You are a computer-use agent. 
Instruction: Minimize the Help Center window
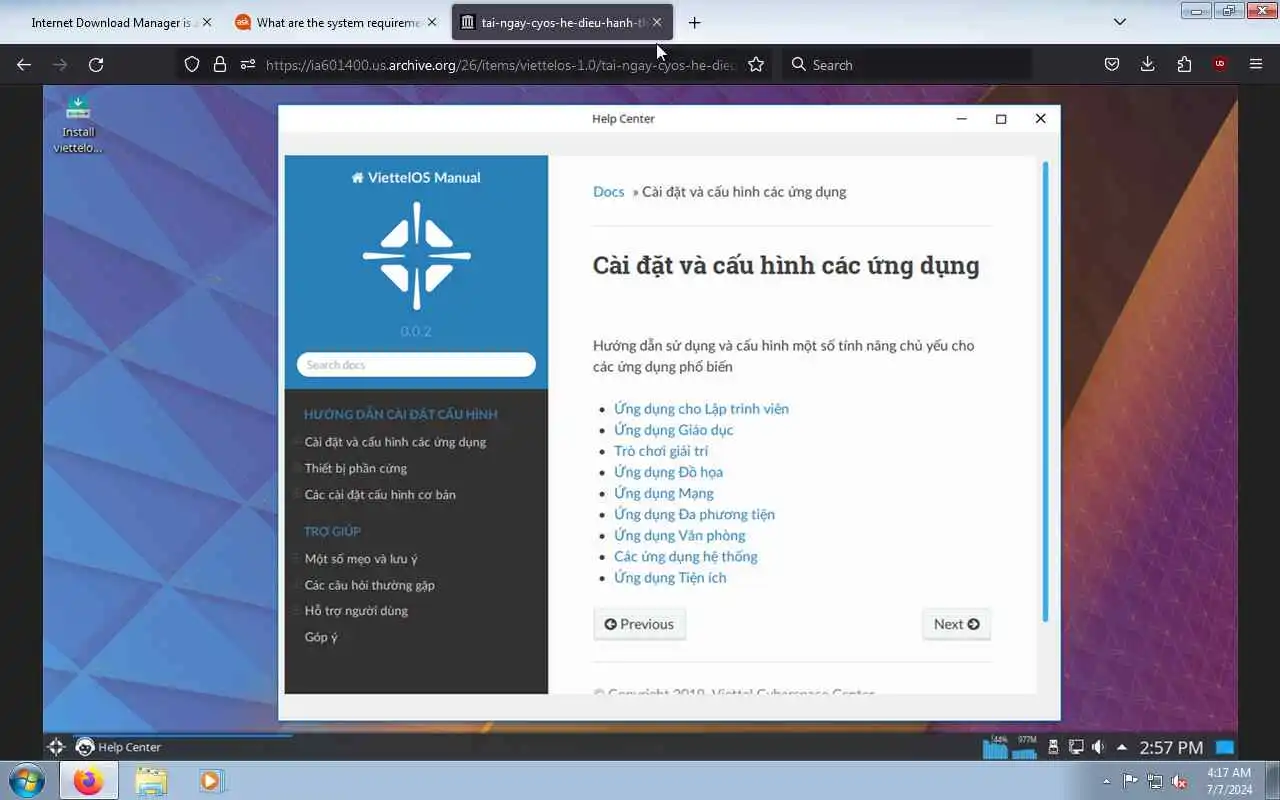coord(962,118)
